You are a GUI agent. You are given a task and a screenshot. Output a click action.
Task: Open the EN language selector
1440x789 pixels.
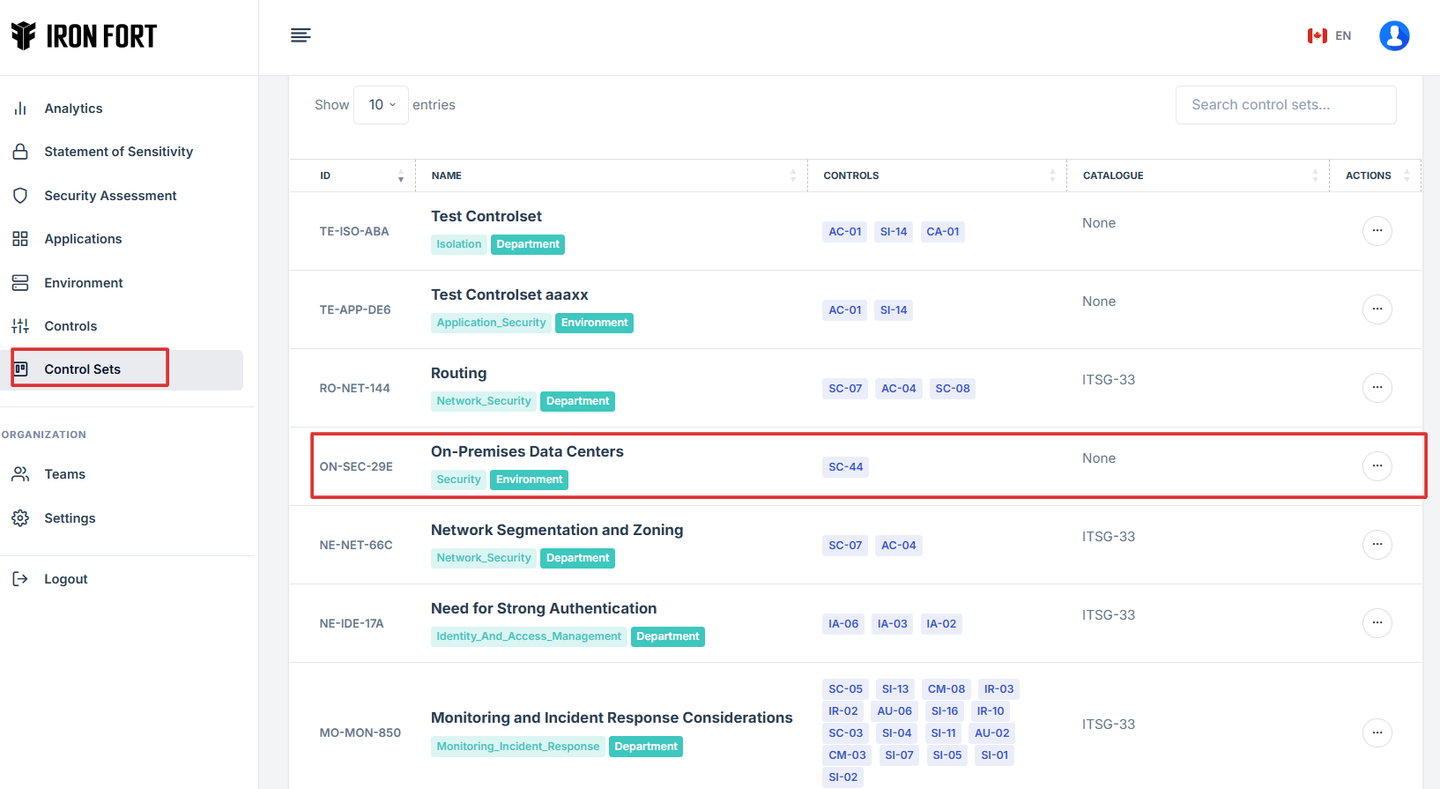click(x=1329, y=36)
